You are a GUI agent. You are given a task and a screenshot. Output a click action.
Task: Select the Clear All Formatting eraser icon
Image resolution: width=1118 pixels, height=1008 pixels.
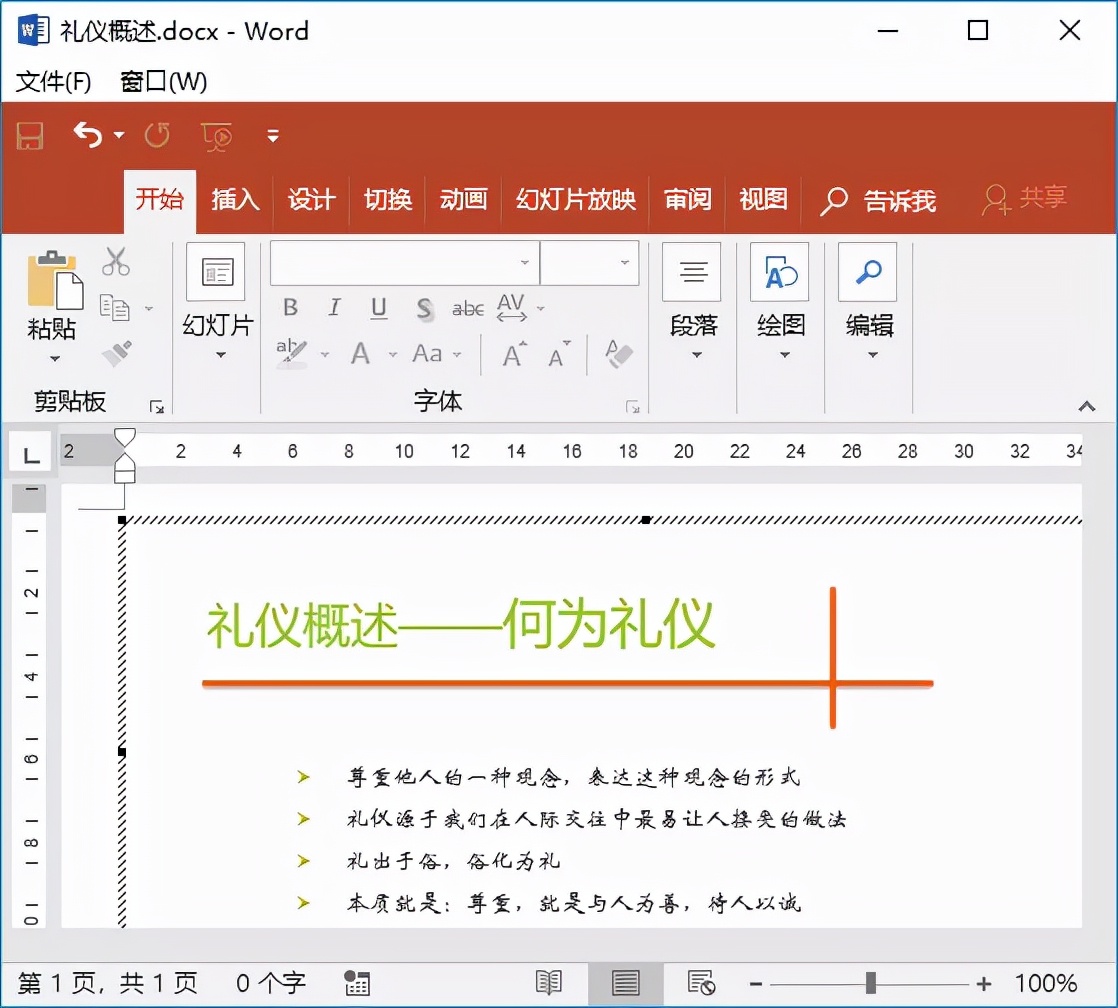[617, 355]
